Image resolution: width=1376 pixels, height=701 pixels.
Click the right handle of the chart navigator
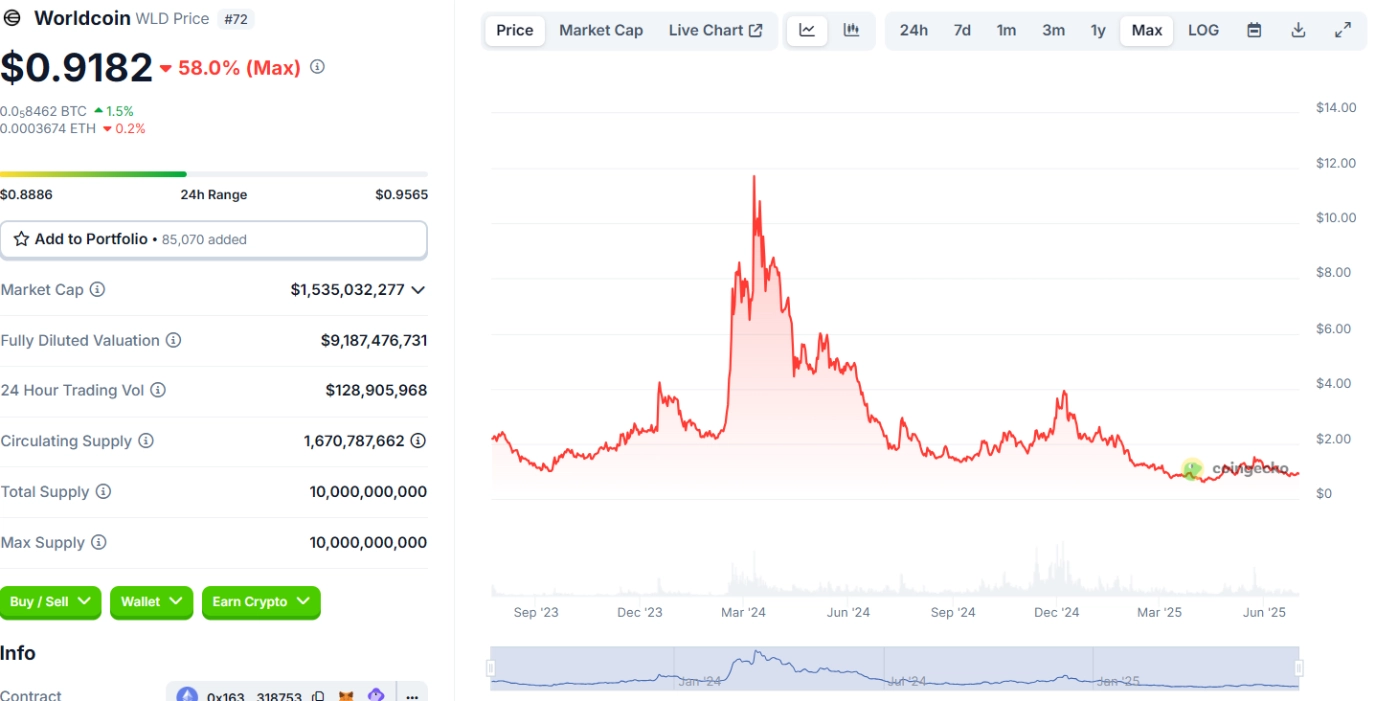(1299, 668)
